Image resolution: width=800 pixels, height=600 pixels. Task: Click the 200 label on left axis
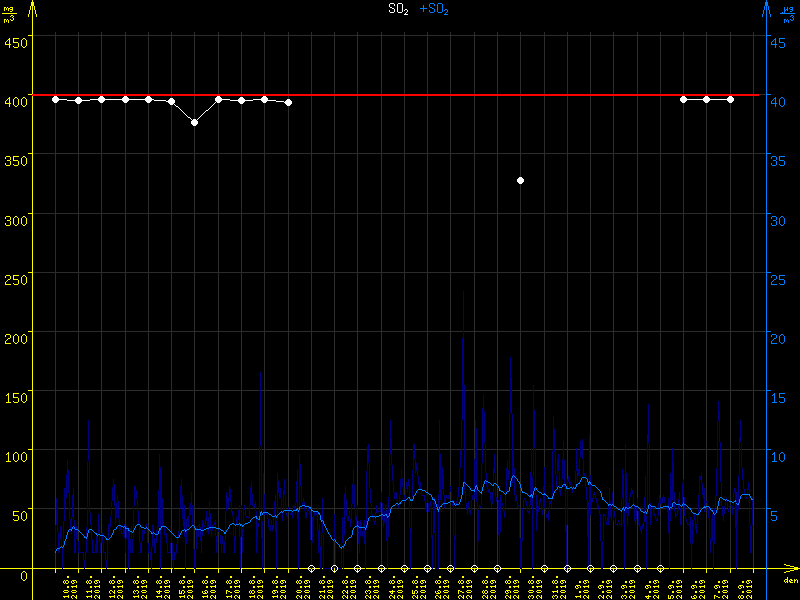pyautogui.click(x=14, y=338)
